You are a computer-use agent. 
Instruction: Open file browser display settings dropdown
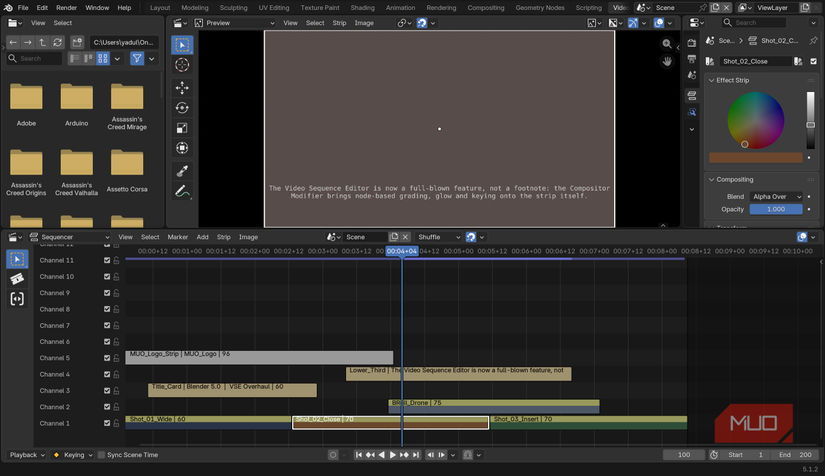click(x=117, y=58)
